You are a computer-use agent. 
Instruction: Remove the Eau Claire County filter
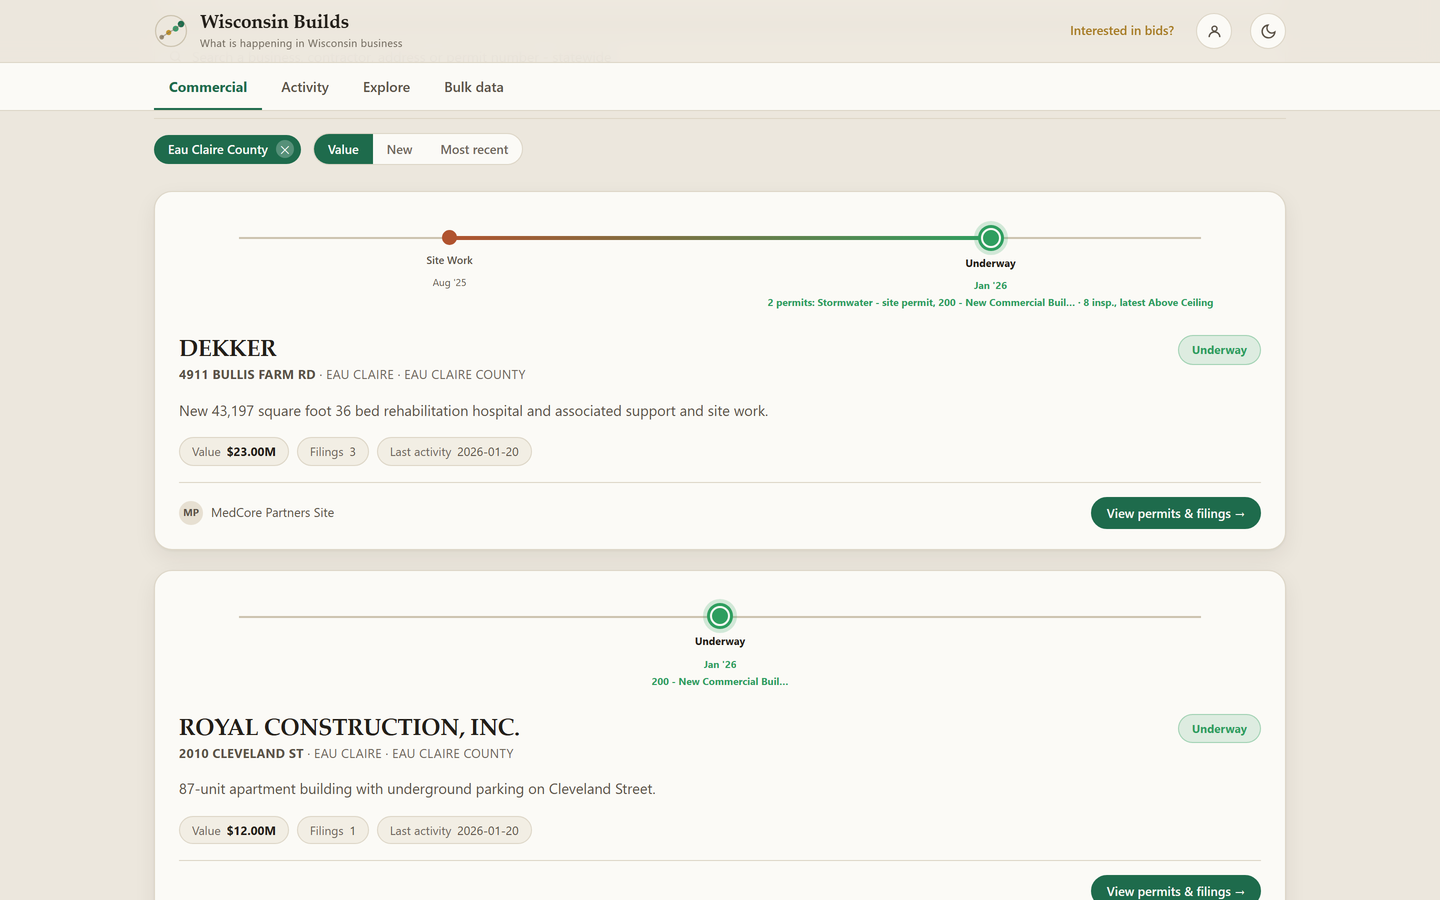pos(285,149)
